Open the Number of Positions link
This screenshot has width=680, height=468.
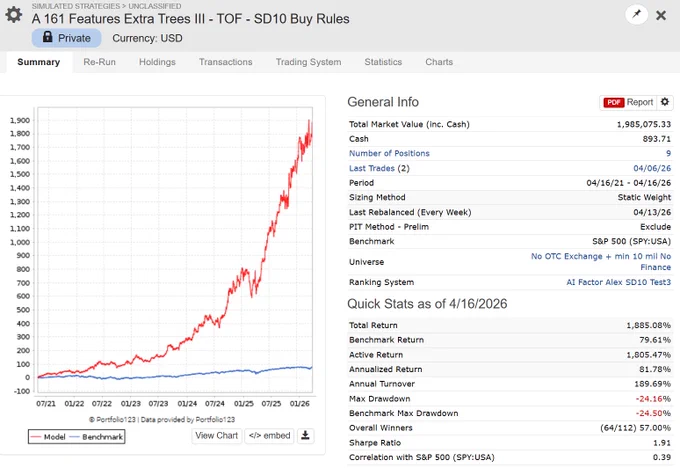click(x=389, y=153)
